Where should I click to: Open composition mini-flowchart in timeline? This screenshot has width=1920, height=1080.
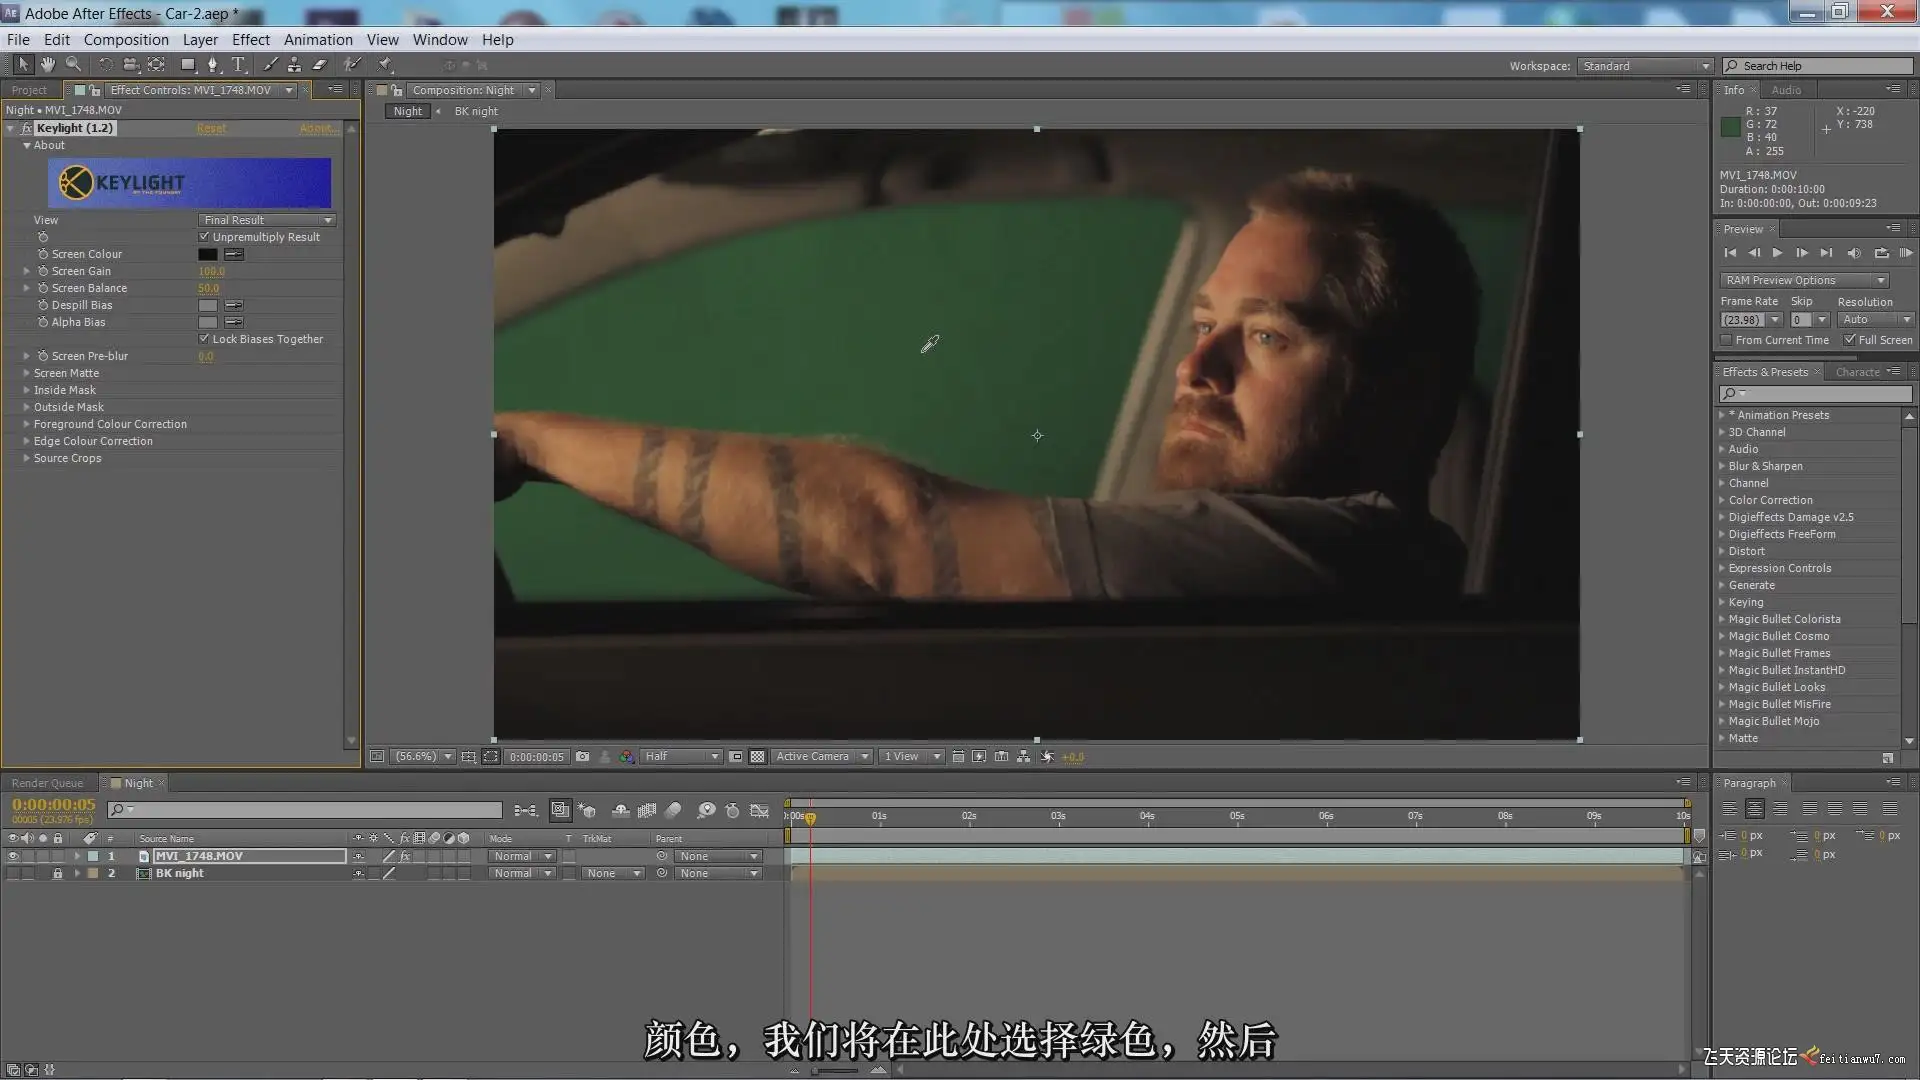525,810
